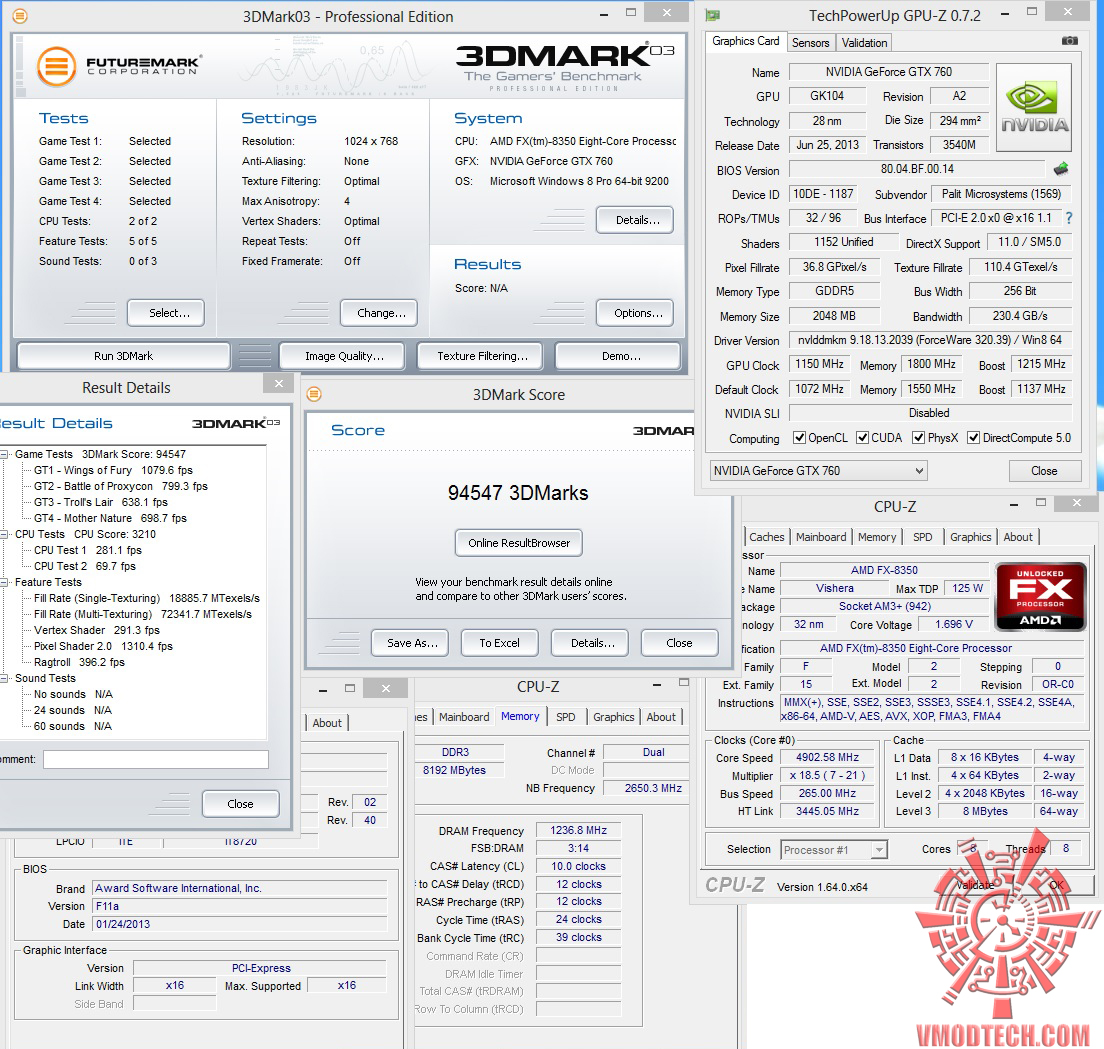Screen dimensions: 1104x1049
Task: Open About tab in front CPU-Z window
Action: click(1018, 537)
